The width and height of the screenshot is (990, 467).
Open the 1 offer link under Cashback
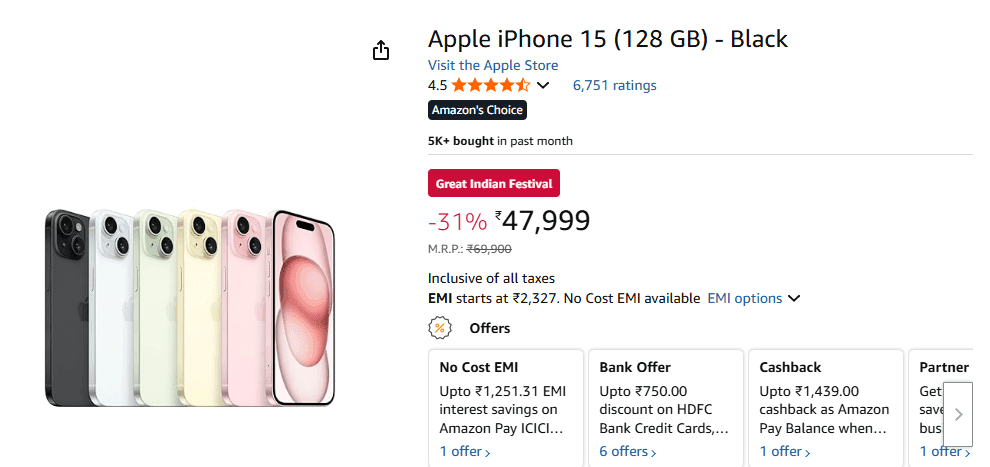click(x=785, y=451)
